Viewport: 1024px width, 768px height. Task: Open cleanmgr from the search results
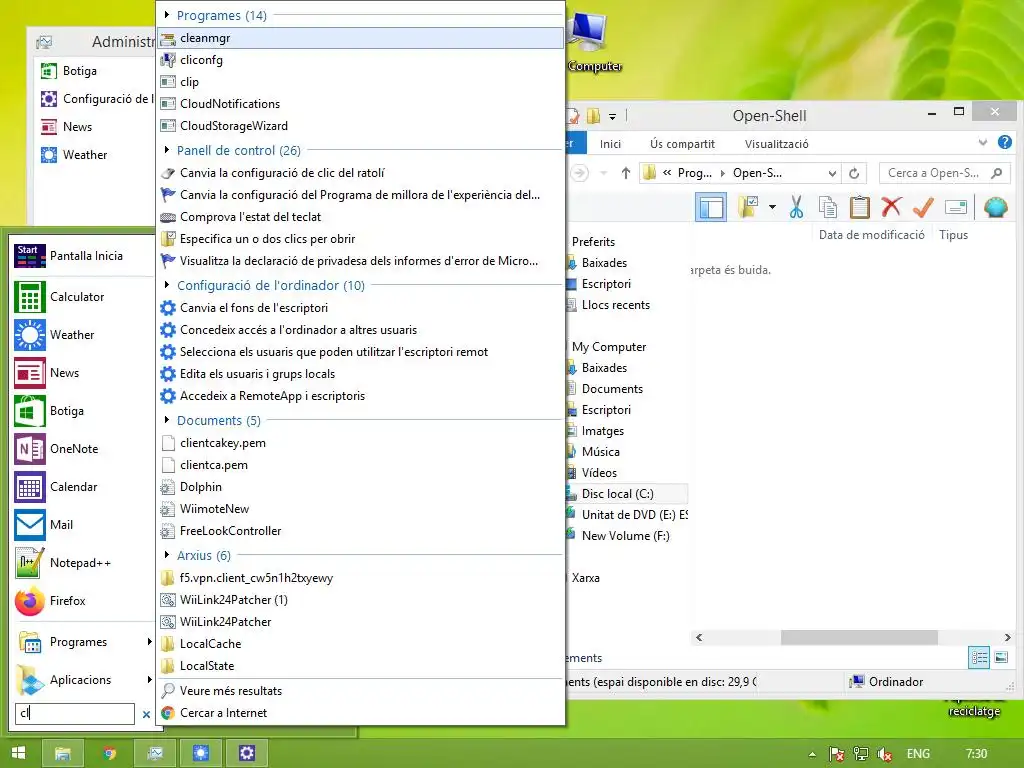tap(360, 38)
